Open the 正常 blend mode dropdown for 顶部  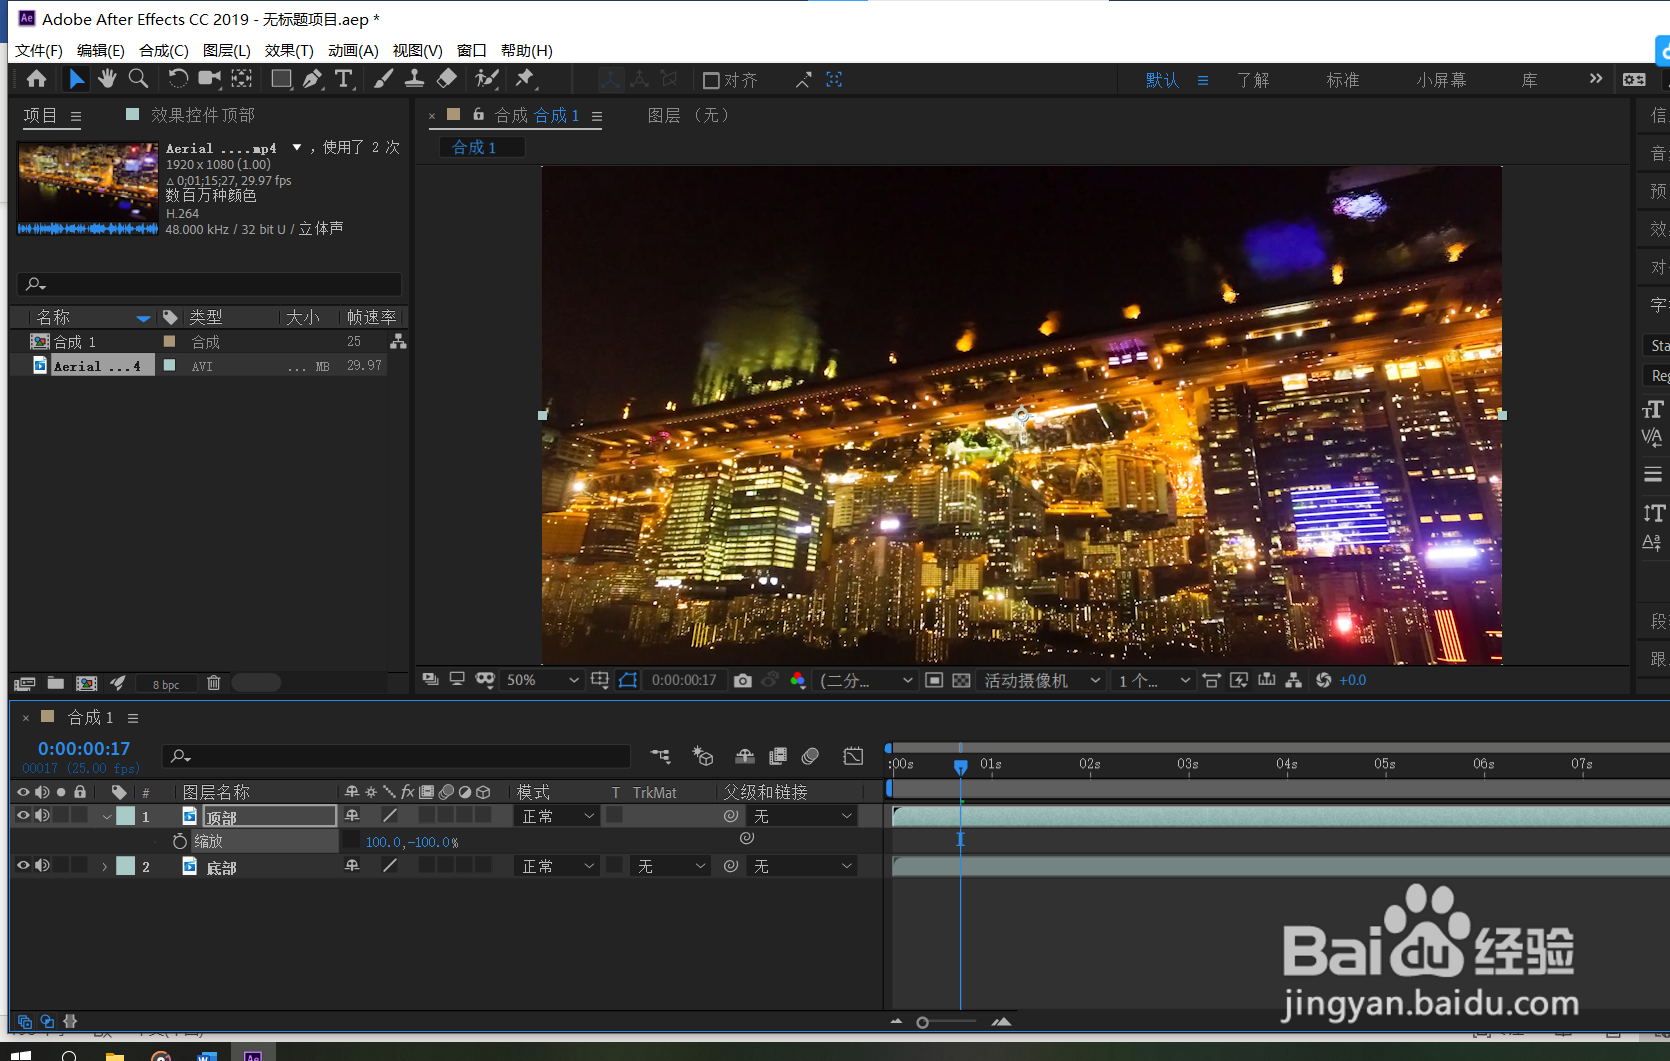[x=558, y=816]
